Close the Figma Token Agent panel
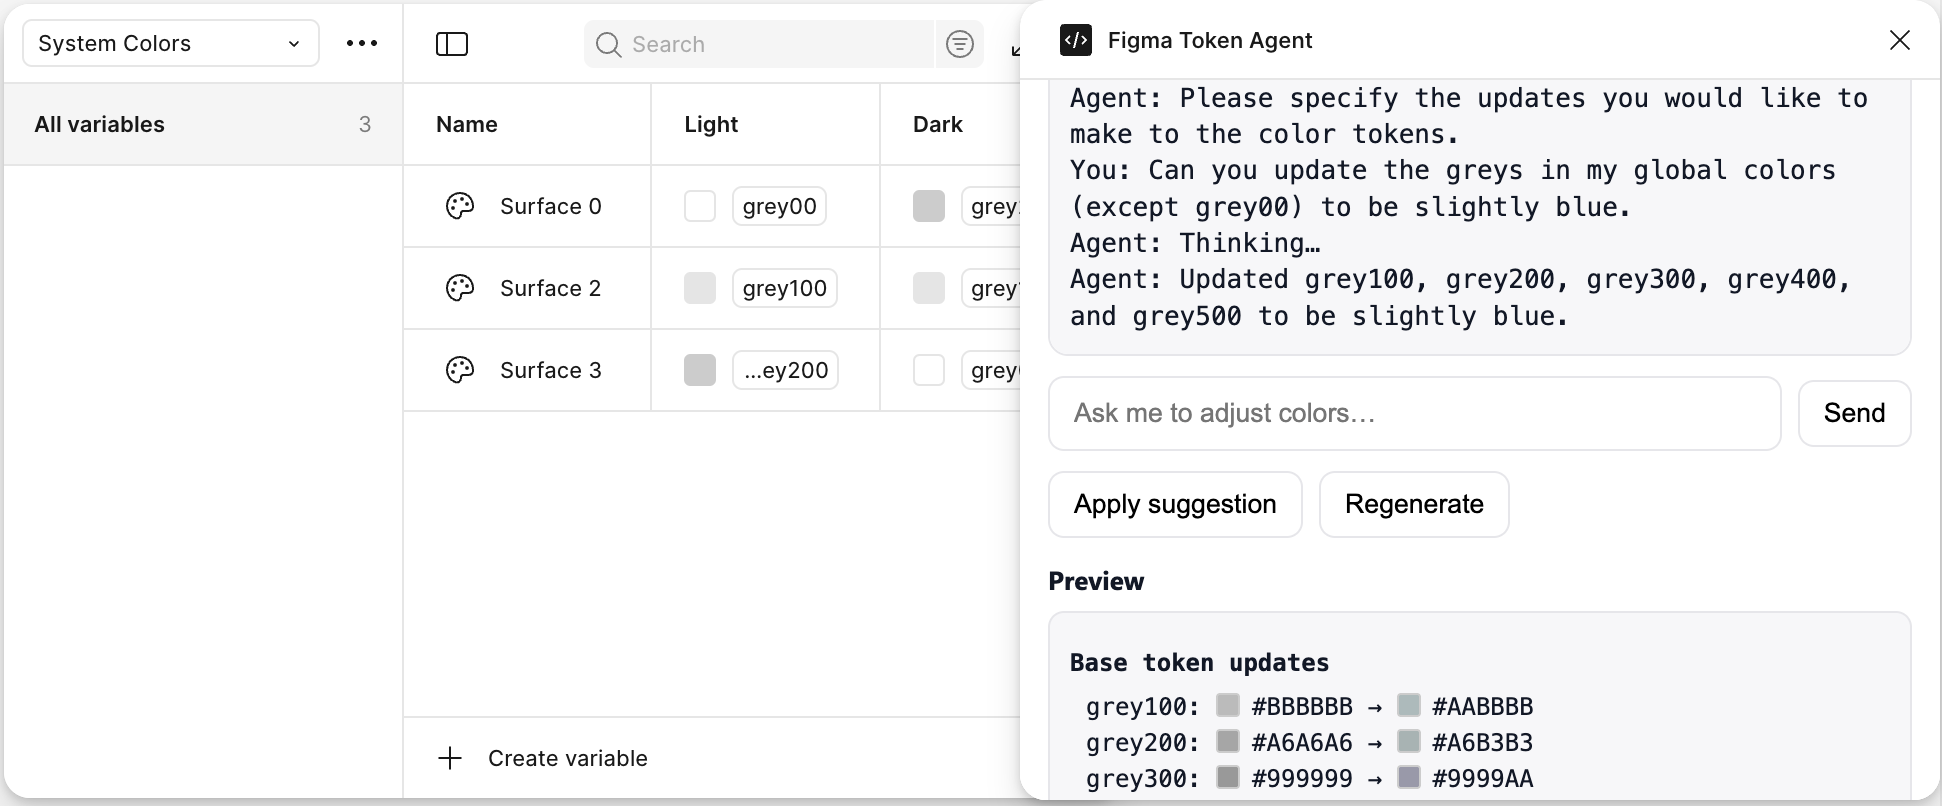The image size is (1942, 806). click(x=1899, y=40)
